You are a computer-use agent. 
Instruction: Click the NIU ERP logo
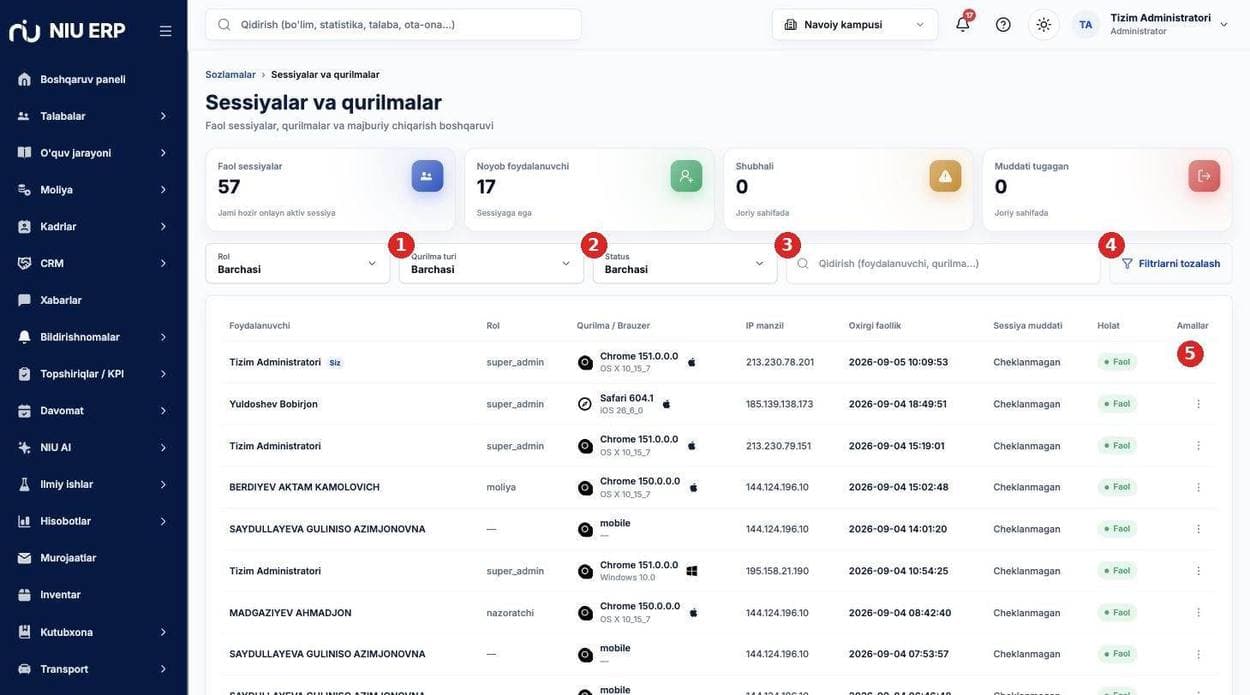[67, 31]
